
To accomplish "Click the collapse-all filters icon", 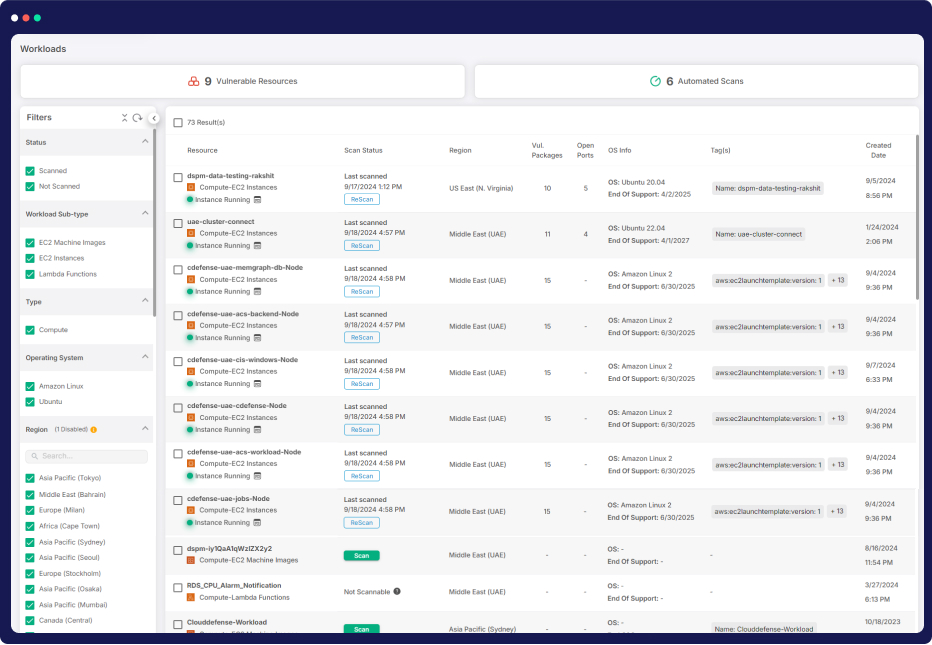I will (125, 118).
